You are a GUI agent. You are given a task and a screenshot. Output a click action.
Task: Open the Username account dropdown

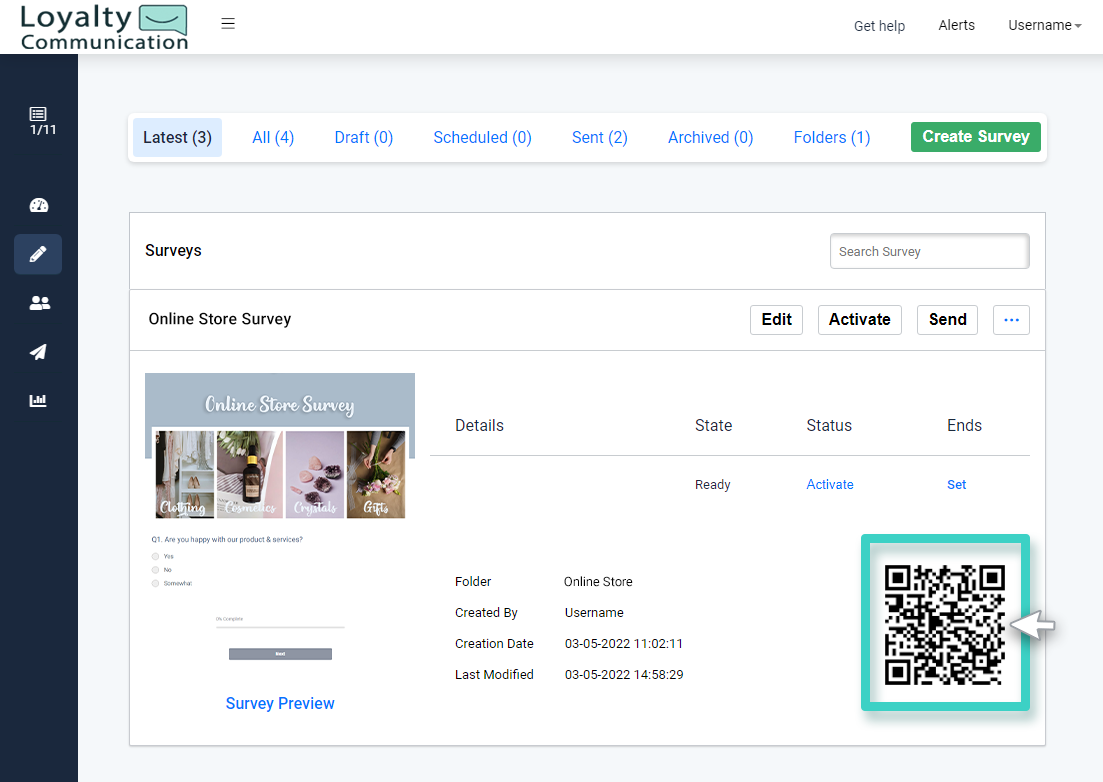click(1044, 25)
